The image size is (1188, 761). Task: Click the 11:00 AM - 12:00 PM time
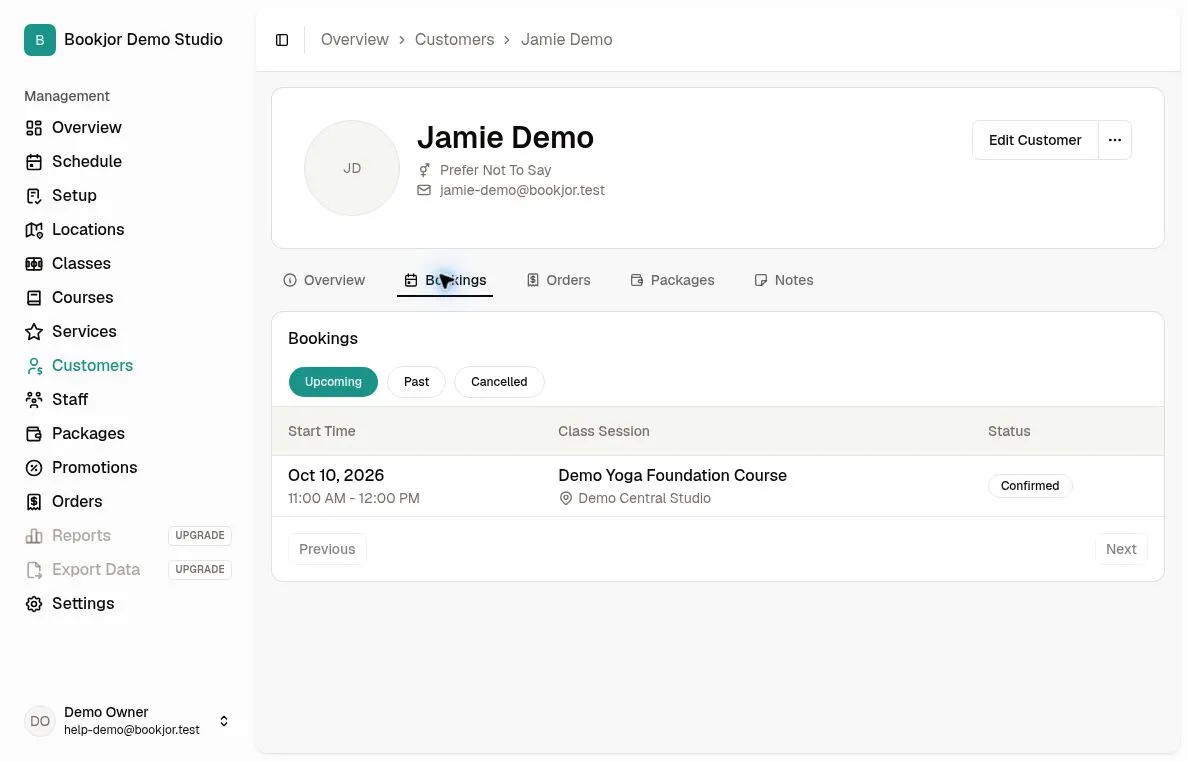point(354,498)
